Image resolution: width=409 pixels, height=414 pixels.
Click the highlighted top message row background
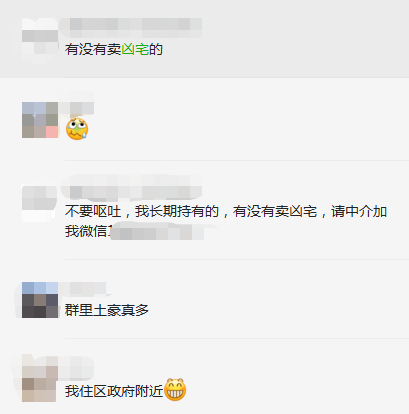pos(204,39)
